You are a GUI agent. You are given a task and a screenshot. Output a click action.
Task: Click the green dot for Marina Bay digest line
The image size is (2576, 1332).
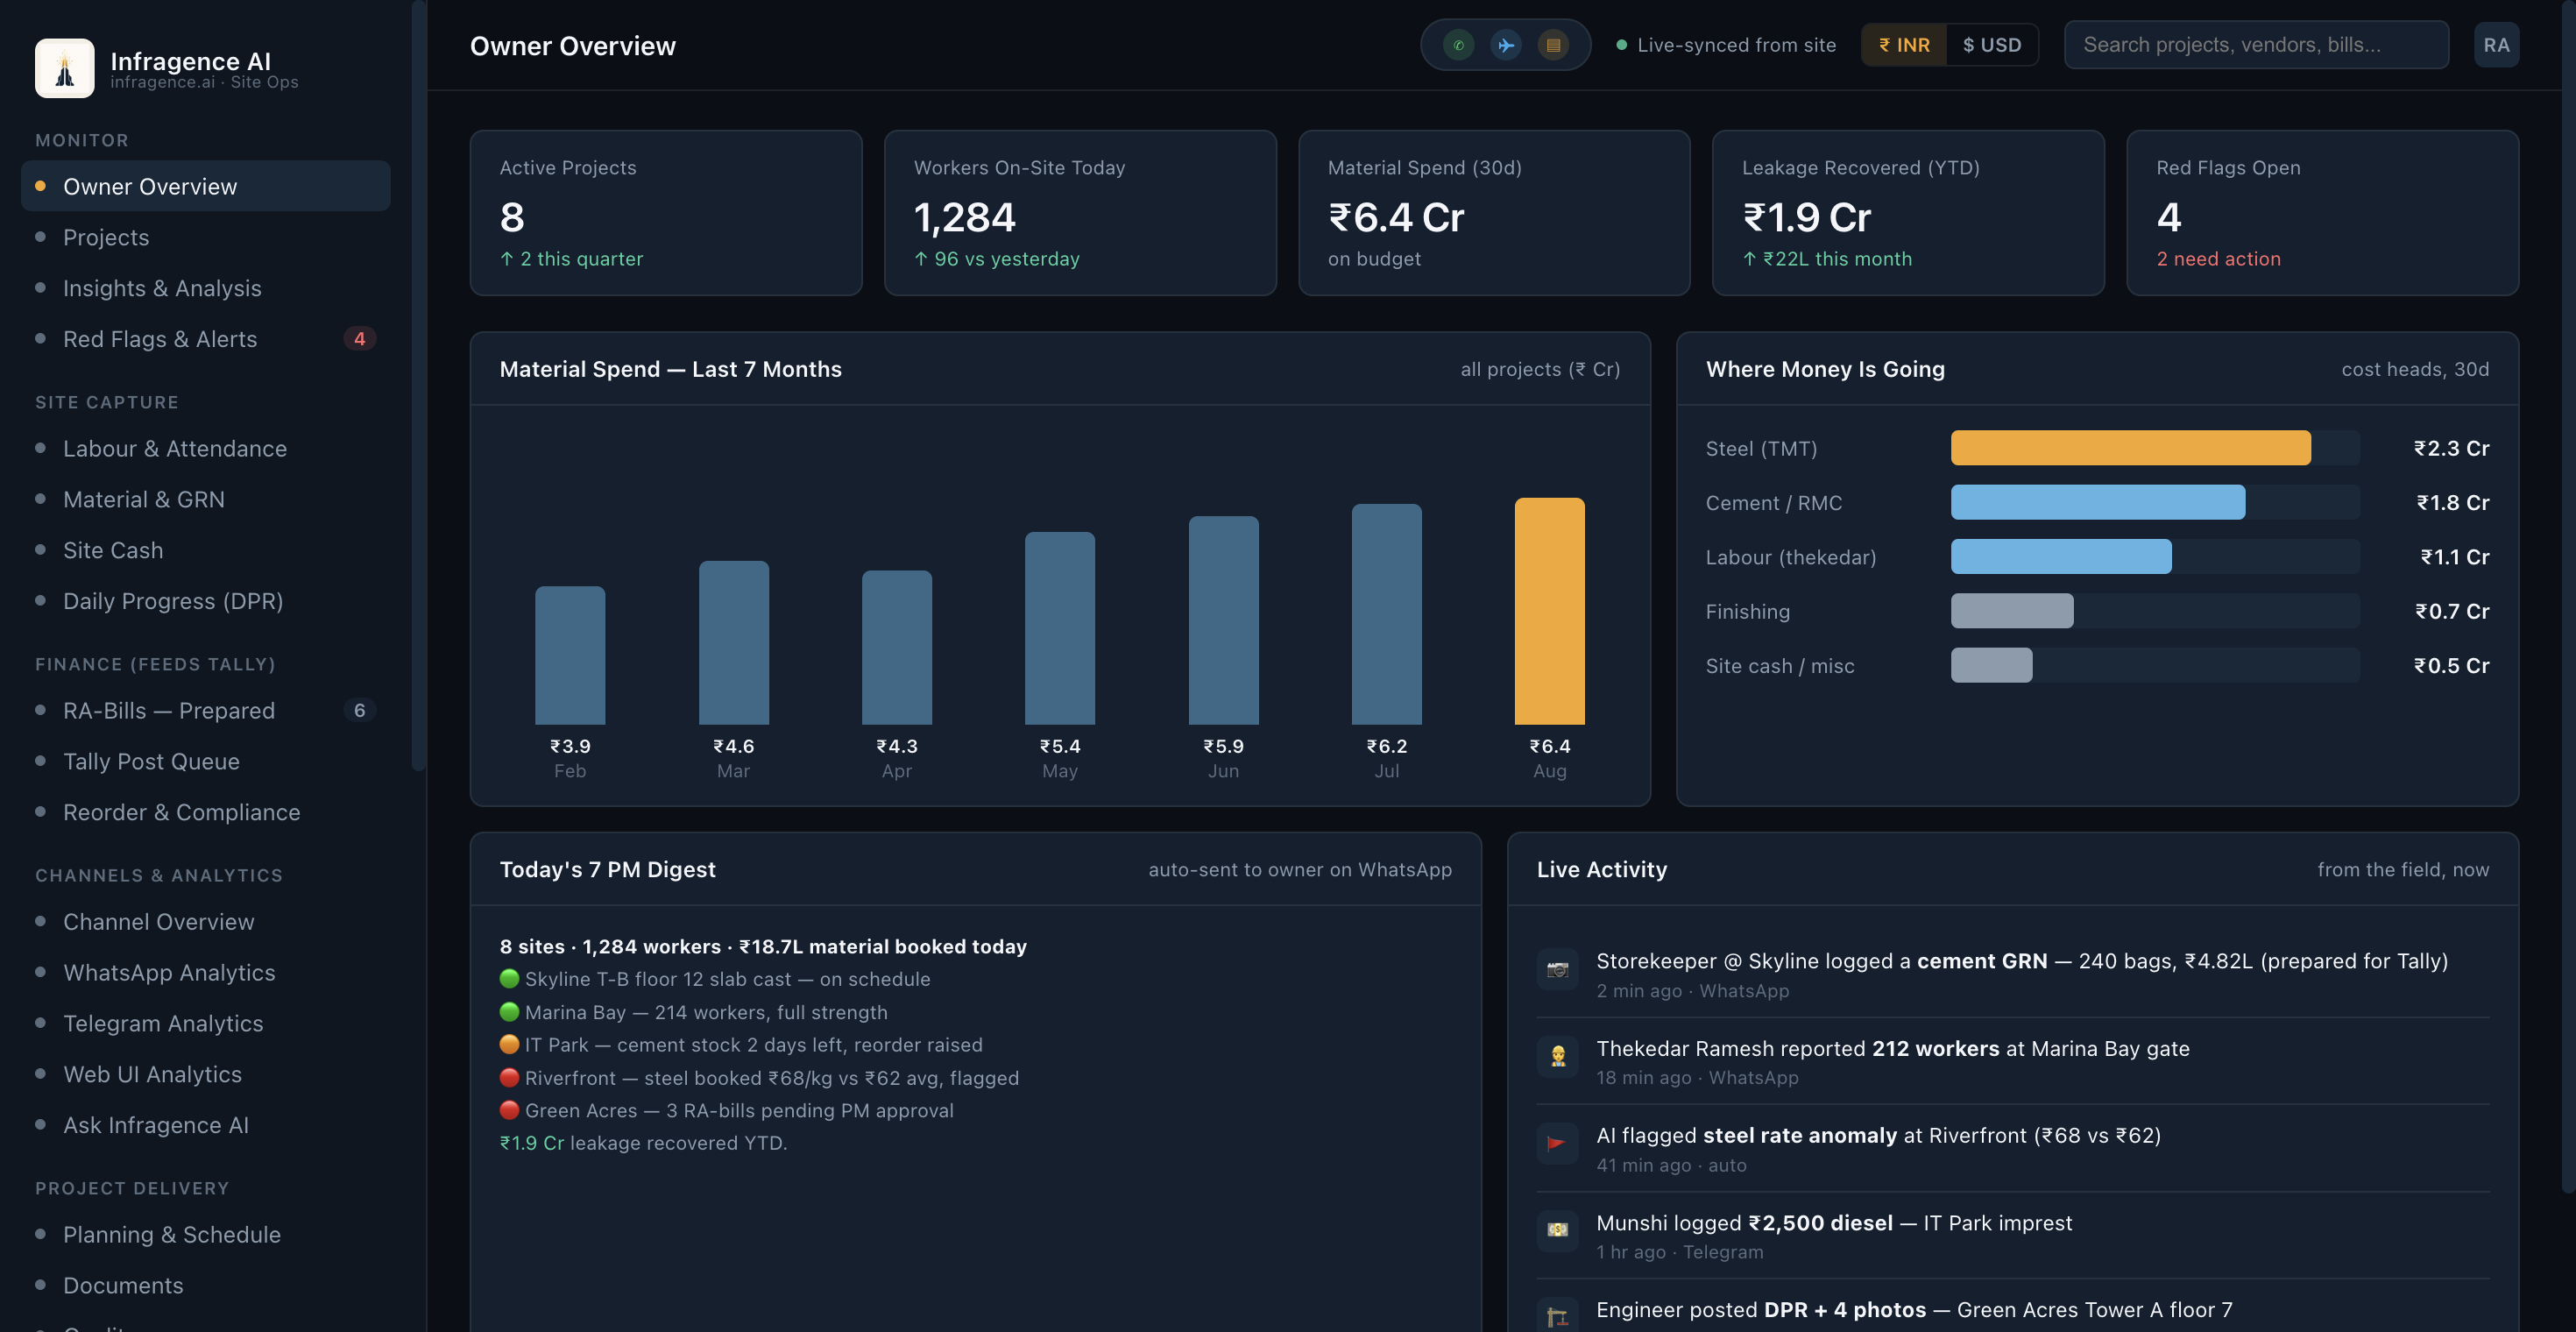point(509,1012)
